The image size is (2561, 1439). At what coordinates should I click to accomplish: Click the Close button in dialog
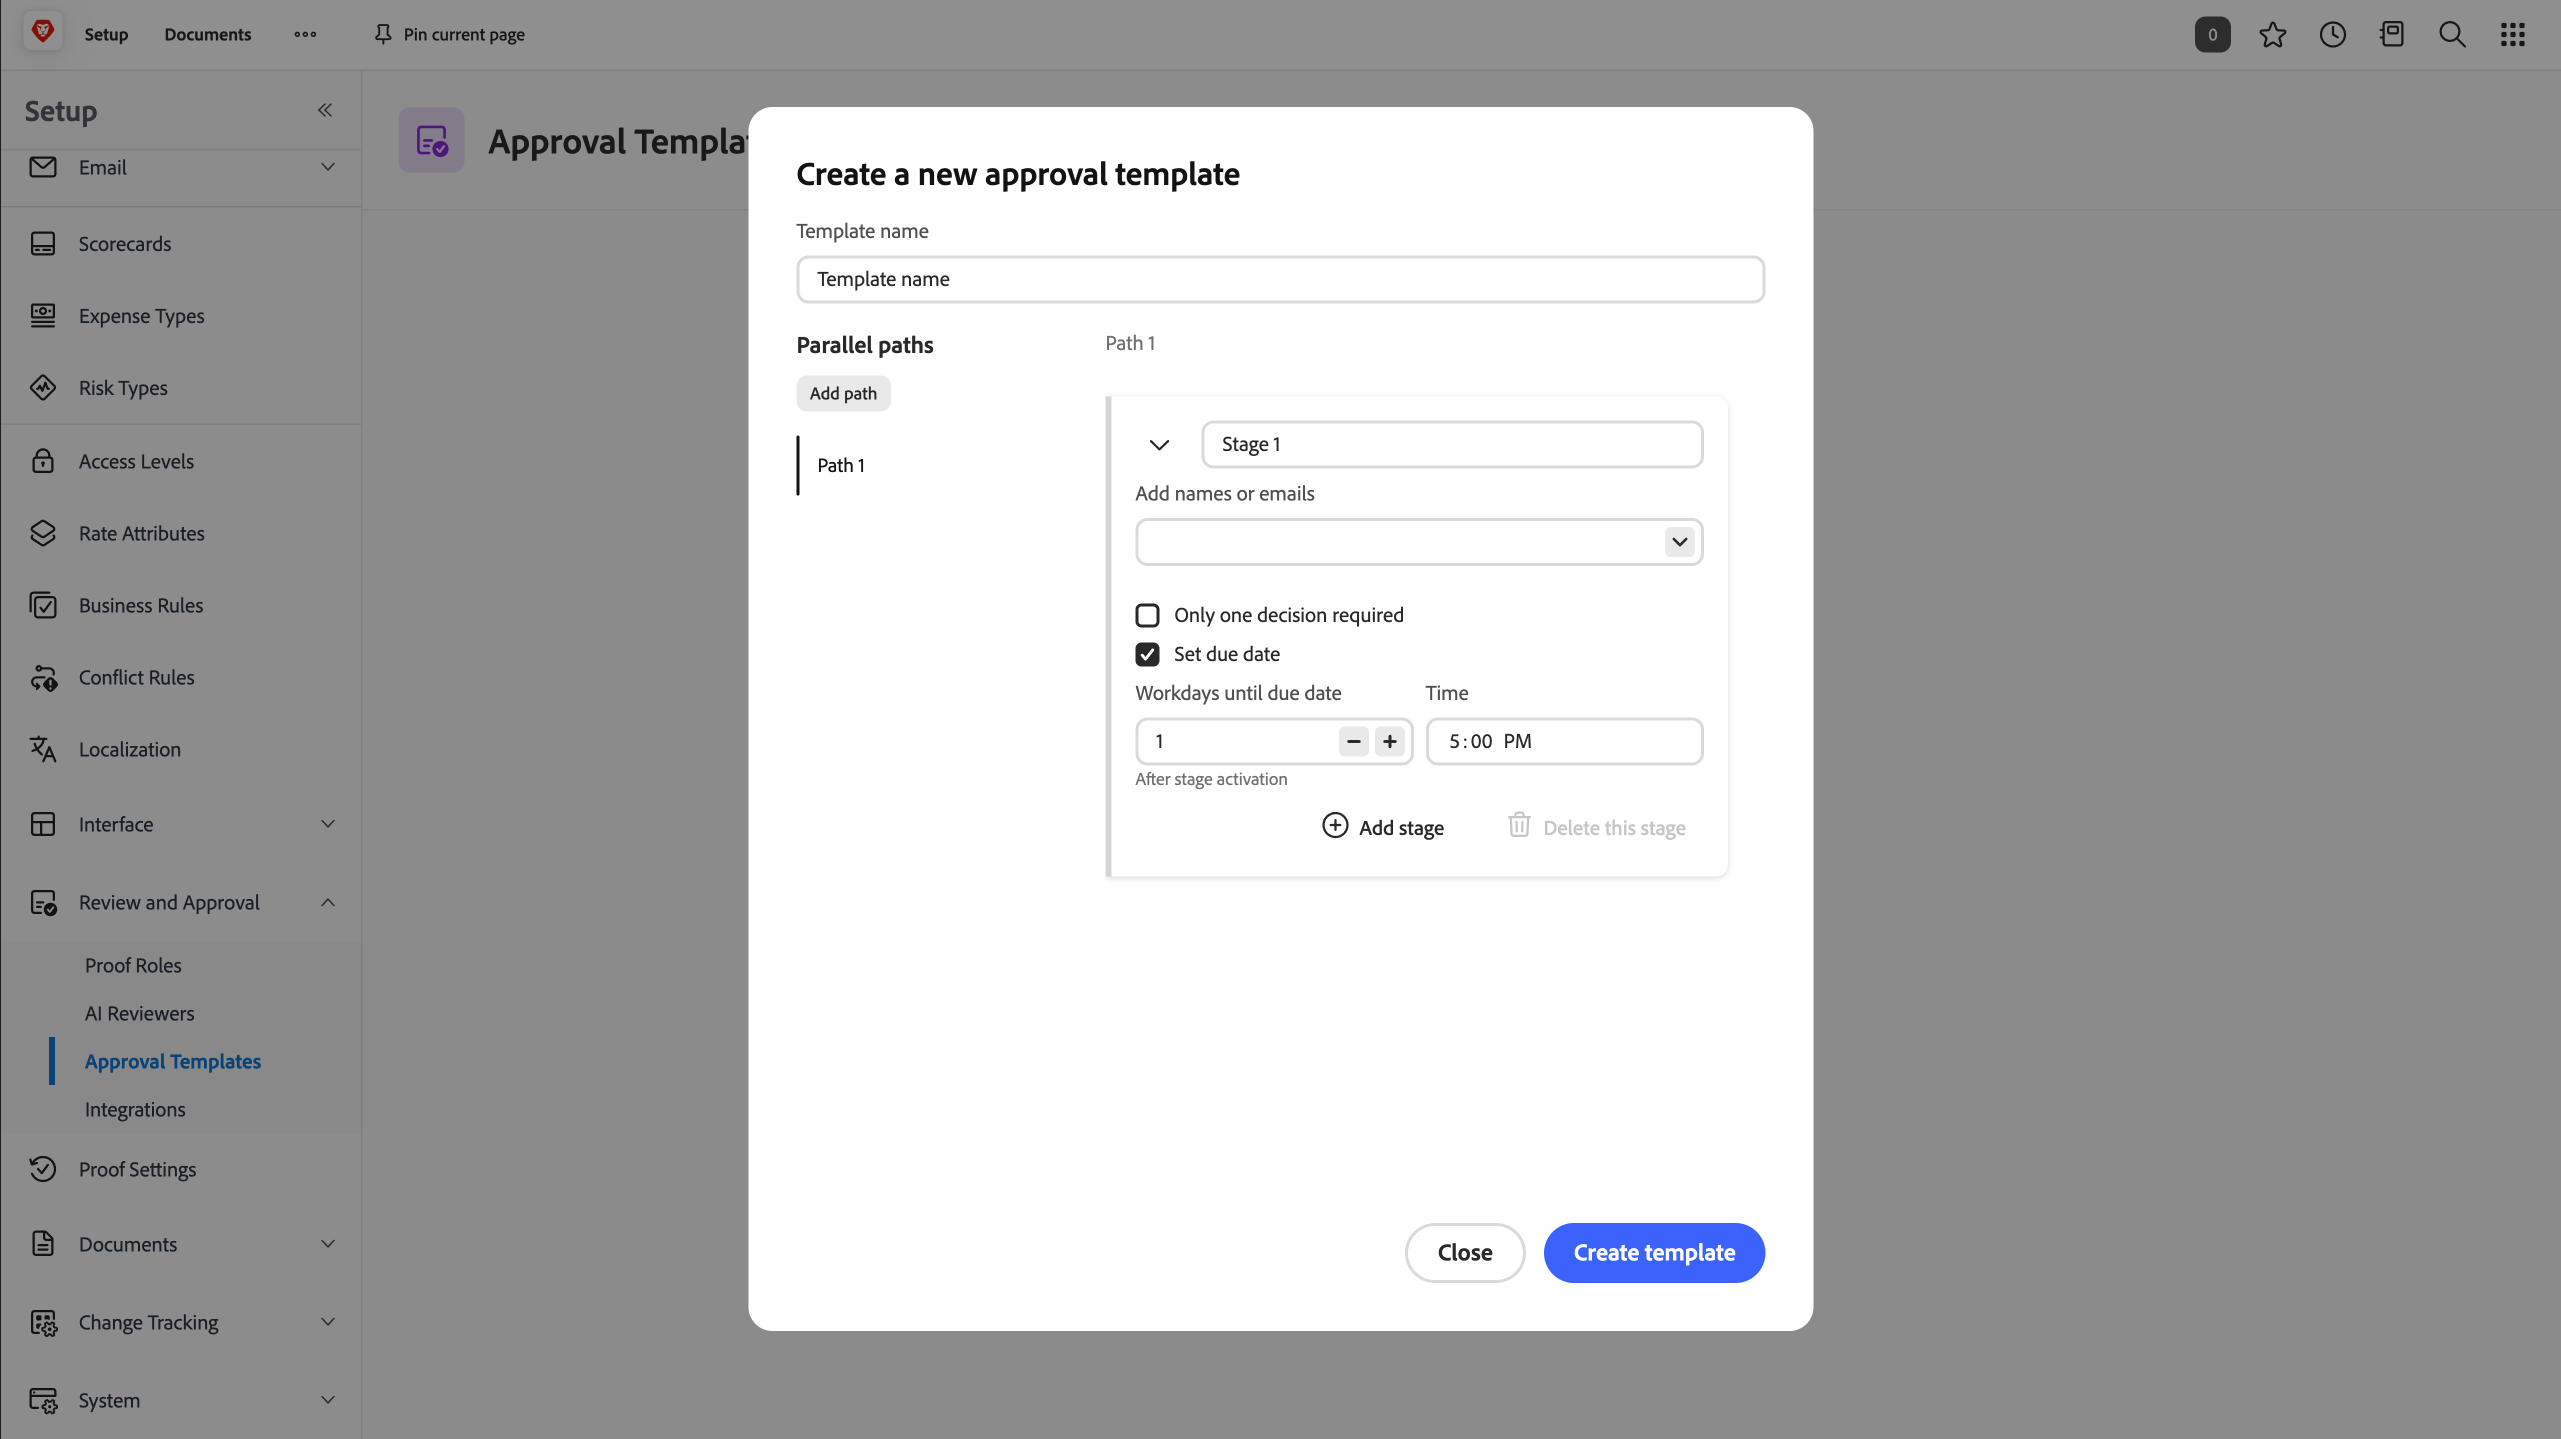(1464, 1252)
